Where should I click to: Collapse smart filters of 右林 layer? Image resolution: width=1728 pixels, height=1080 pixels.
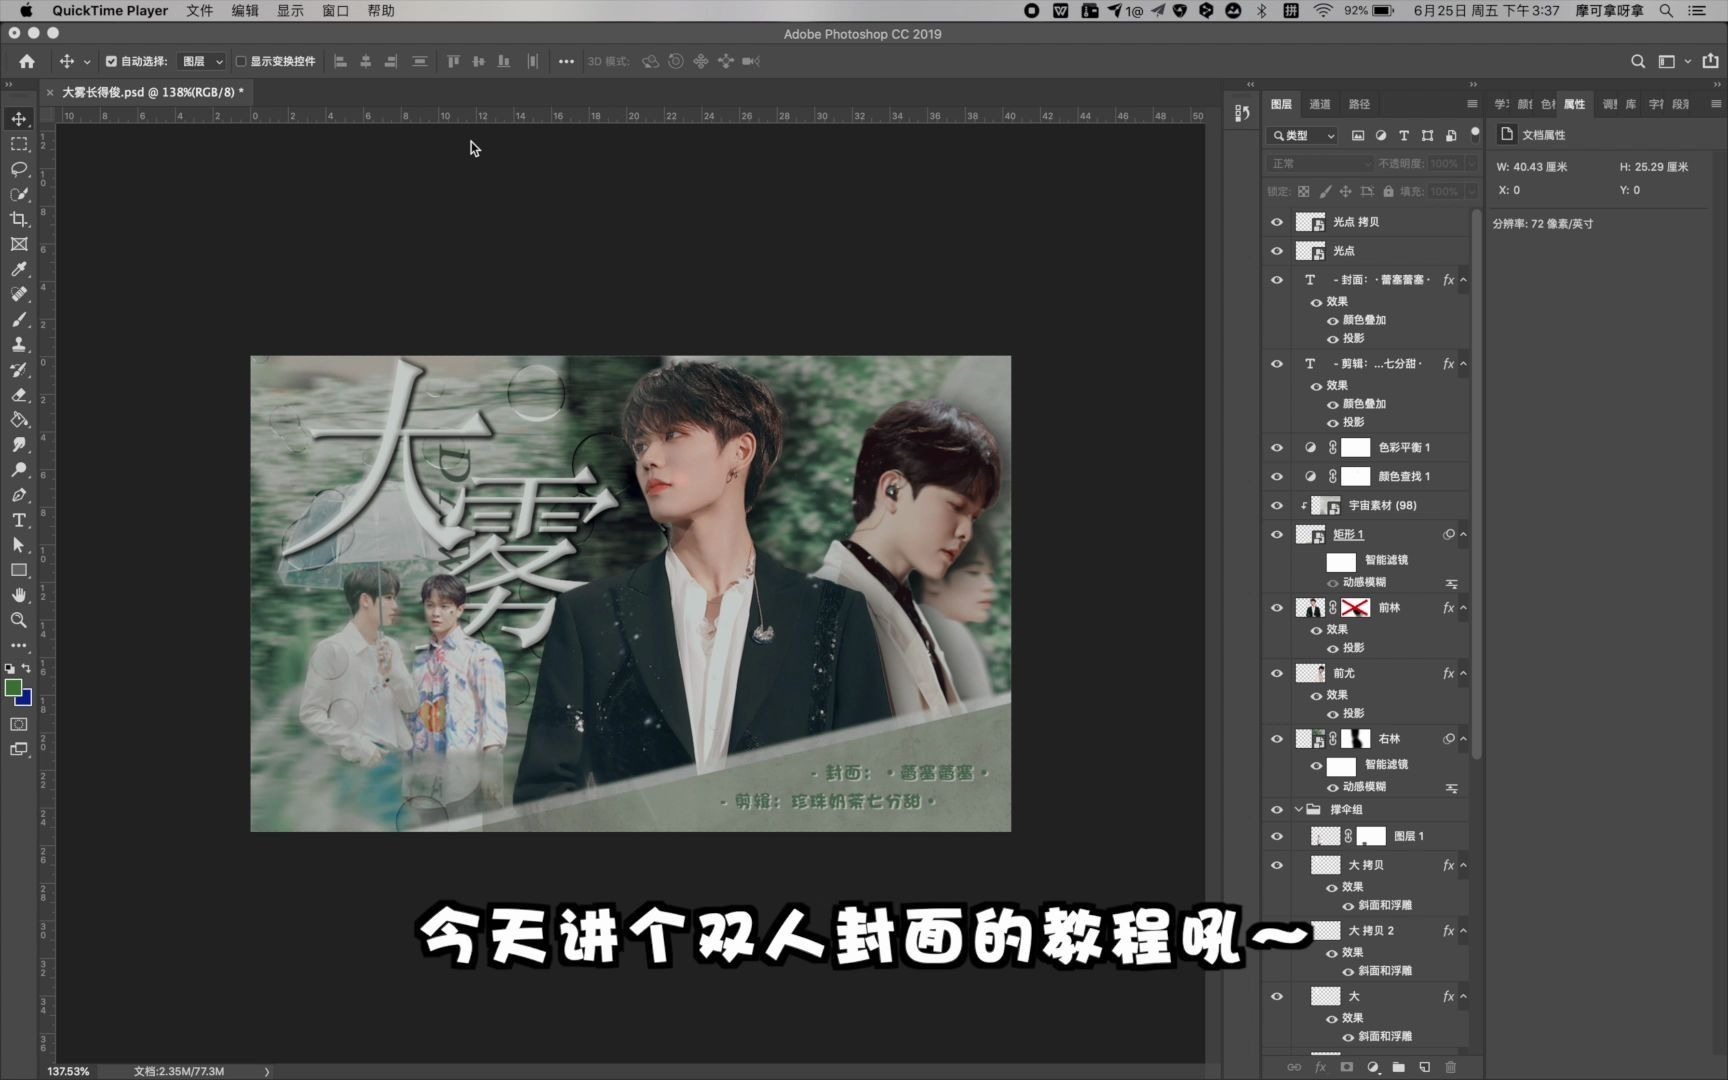tap(1464, 739)
